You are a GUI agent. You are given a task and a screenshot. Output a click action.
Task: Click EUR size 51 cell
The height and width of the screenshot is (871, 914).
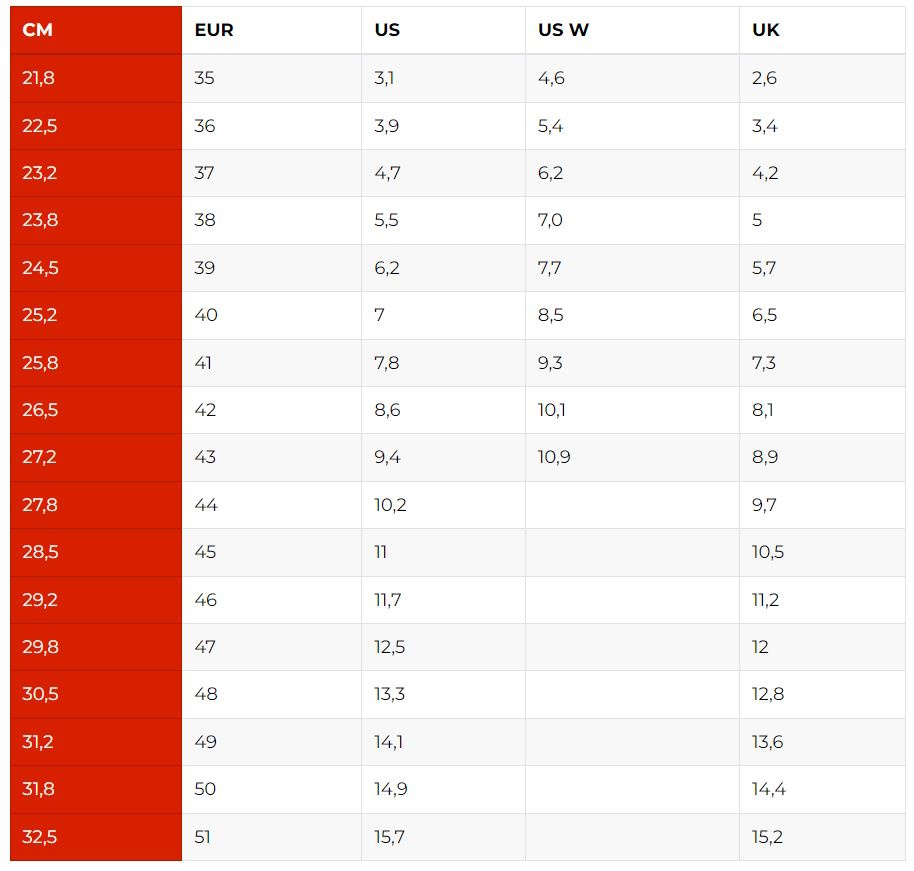coord(272,837)
